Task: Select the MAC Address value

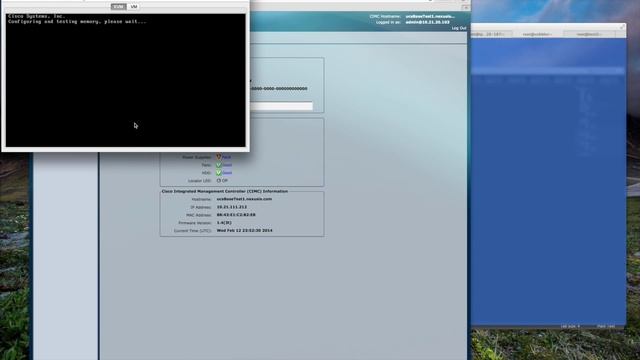Action: [x=236, y=215]
